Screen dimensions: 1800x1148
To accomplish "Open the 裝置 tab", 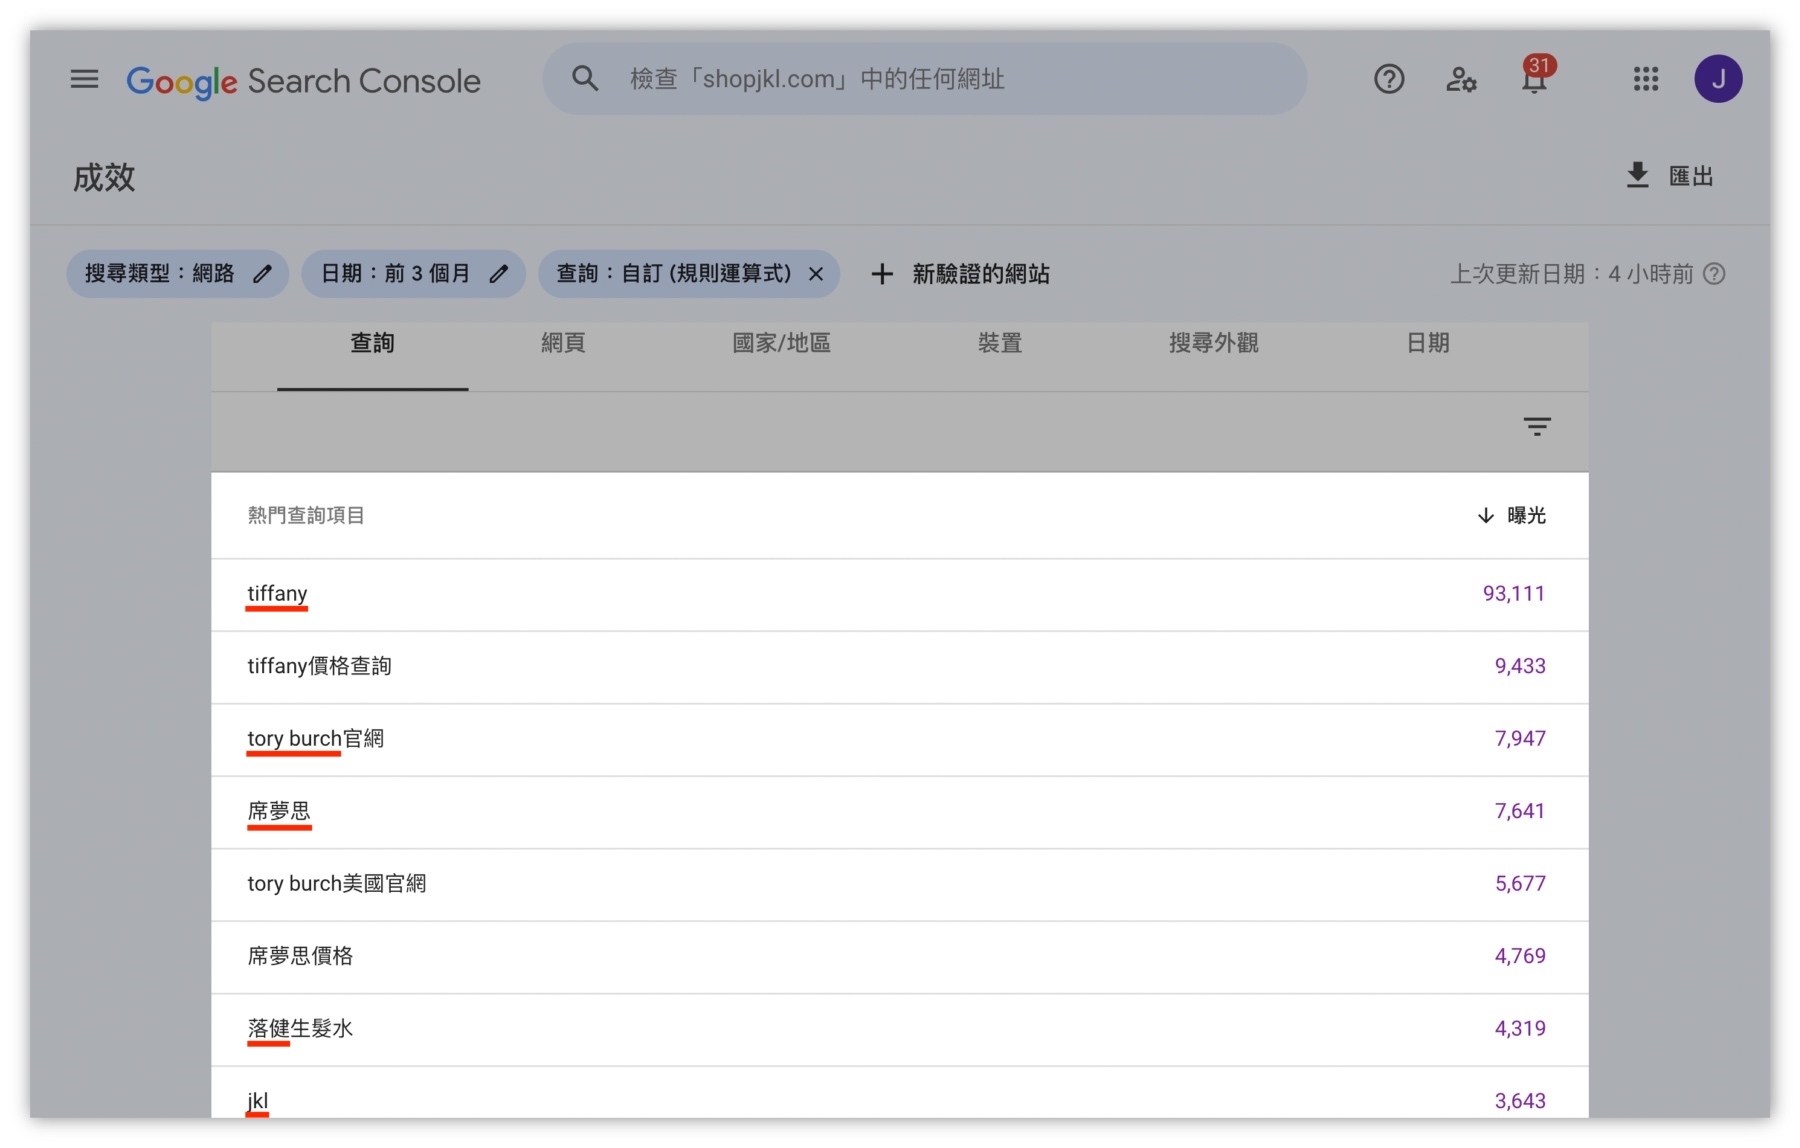I will (999, 343).
